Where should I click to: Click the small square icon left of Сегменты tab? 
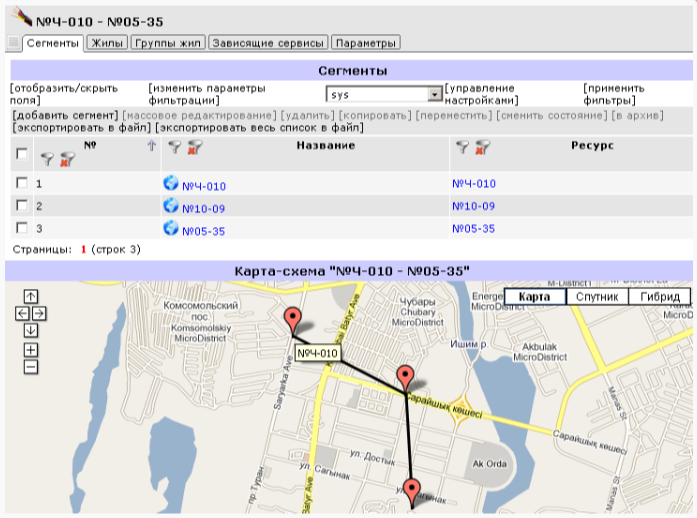[14, 42]
